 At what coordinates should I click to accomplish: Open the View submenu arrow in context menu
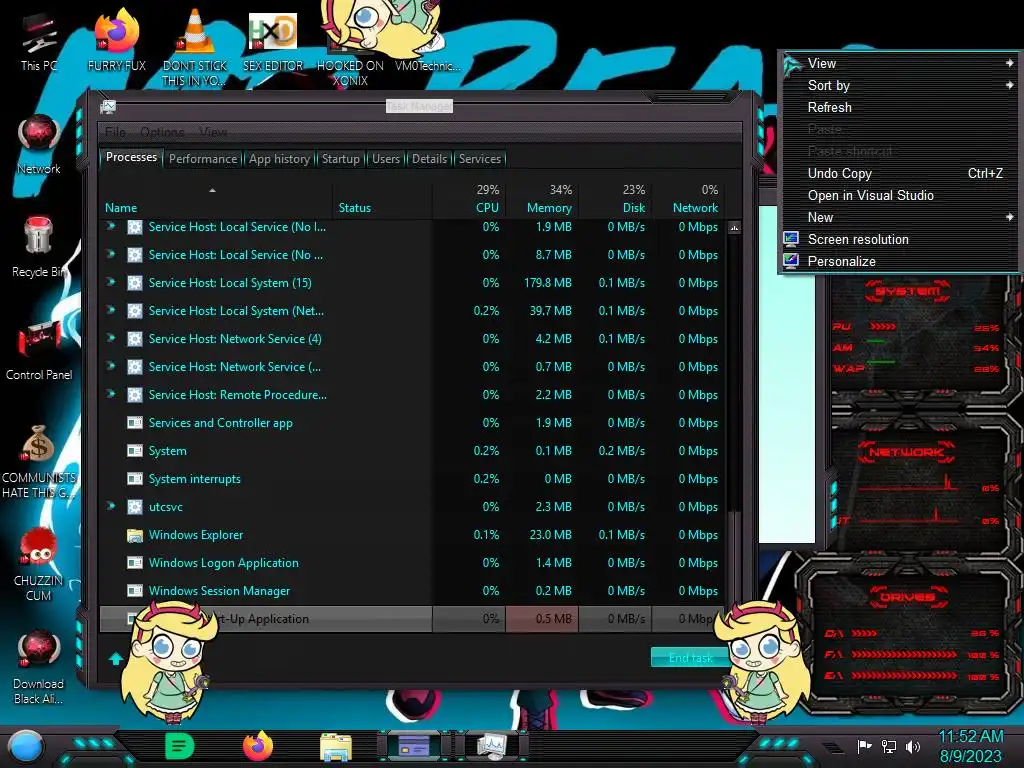coord(1010,63)
